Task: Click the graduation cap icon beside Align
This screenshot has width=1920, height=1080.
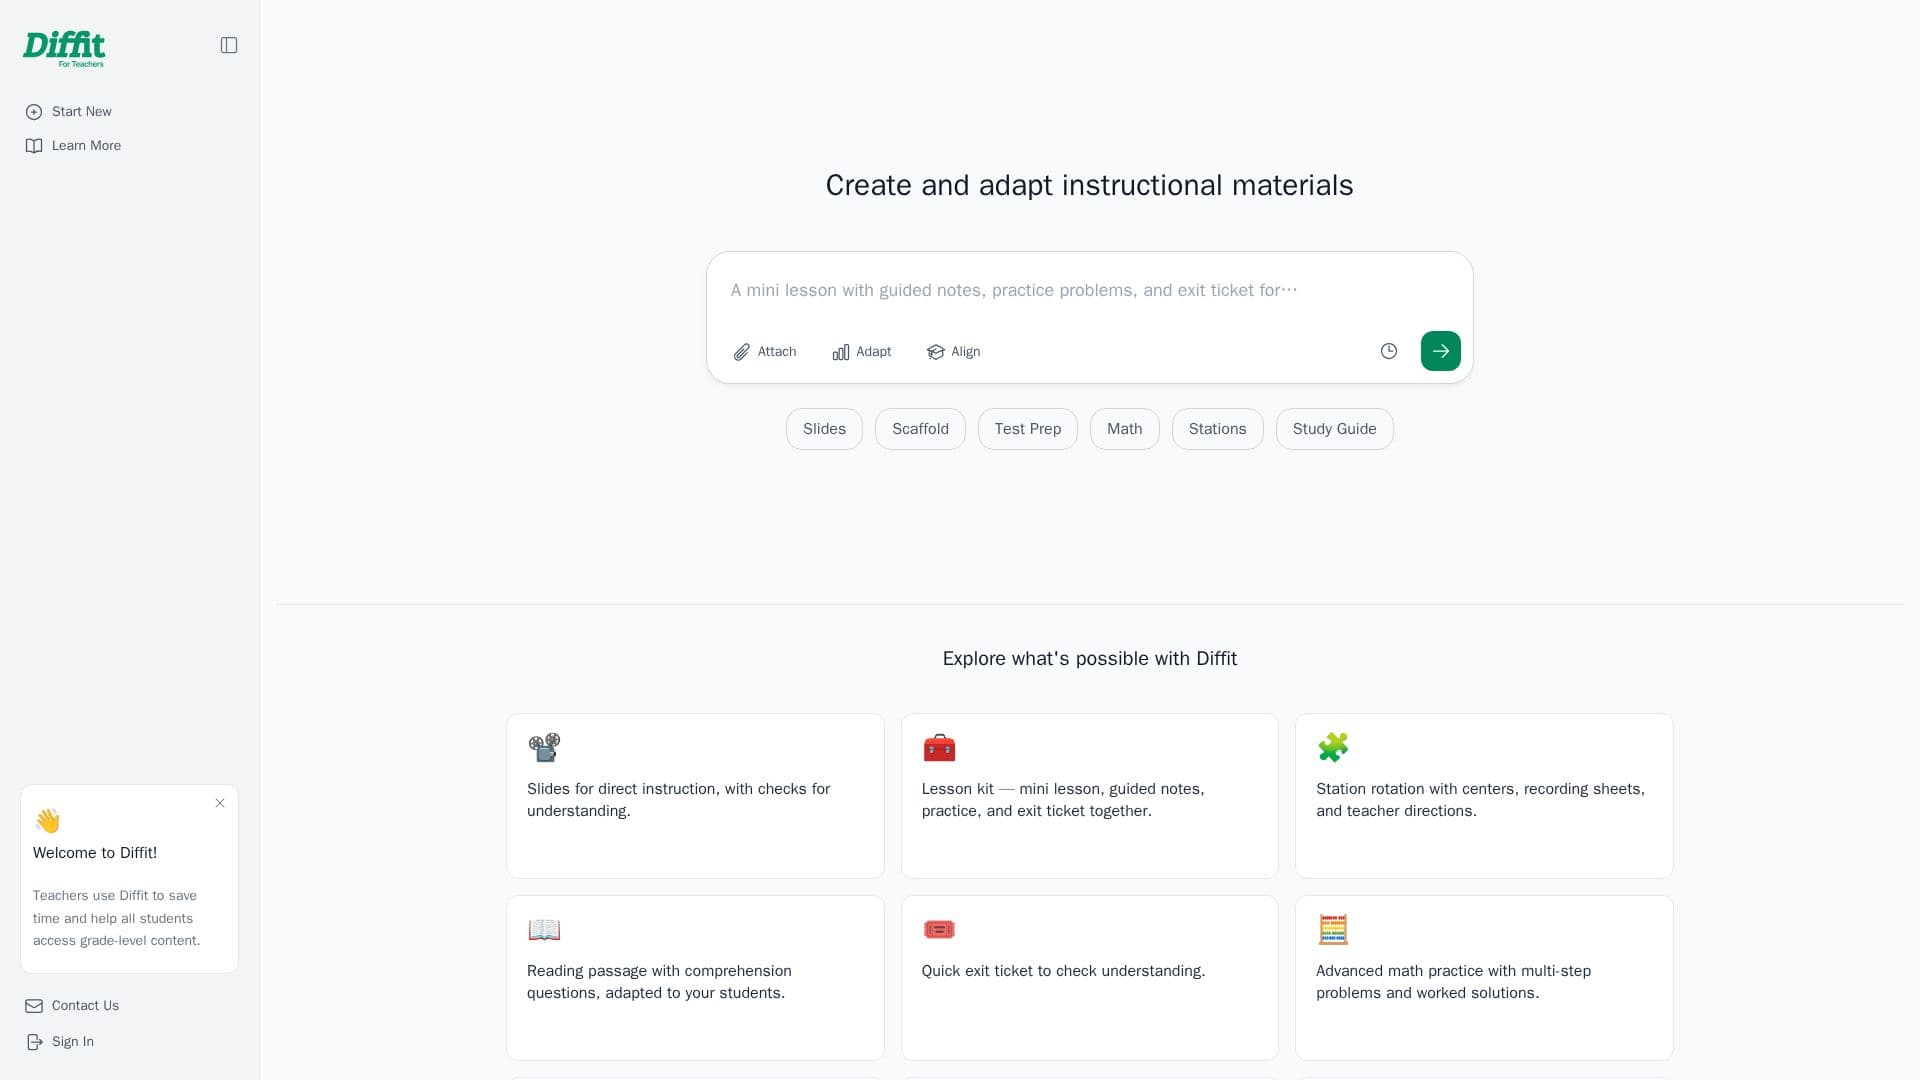Action: (935, 352)
